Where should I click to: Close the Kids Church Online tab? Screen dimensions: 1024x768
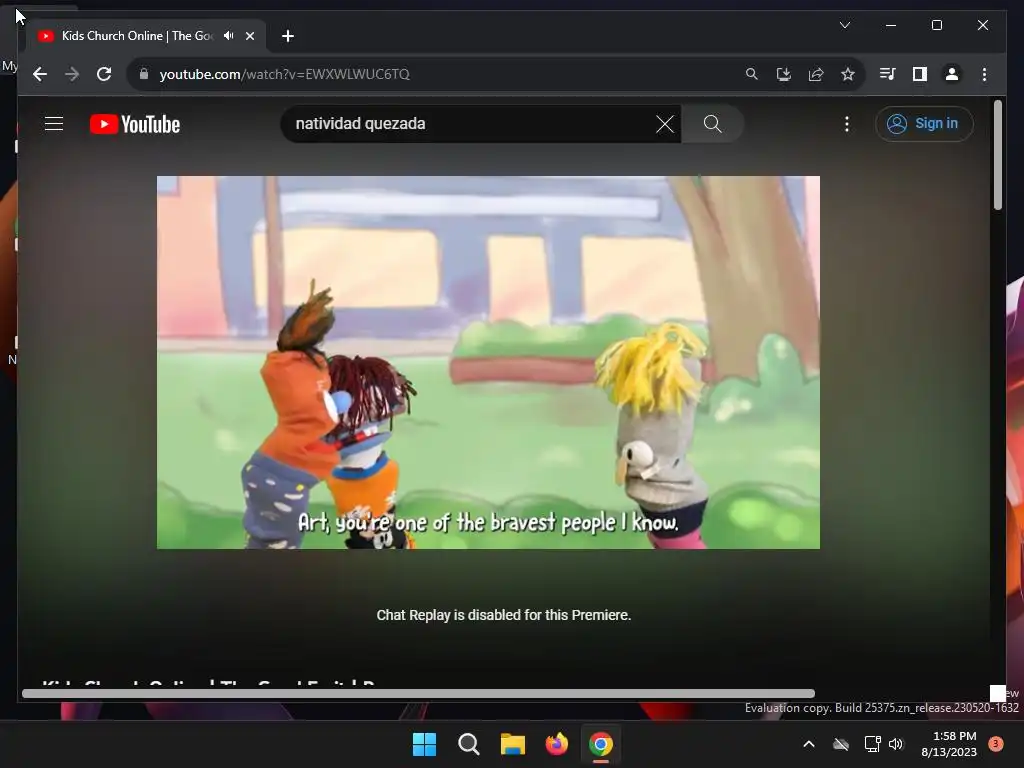click(x=249, y=36)
